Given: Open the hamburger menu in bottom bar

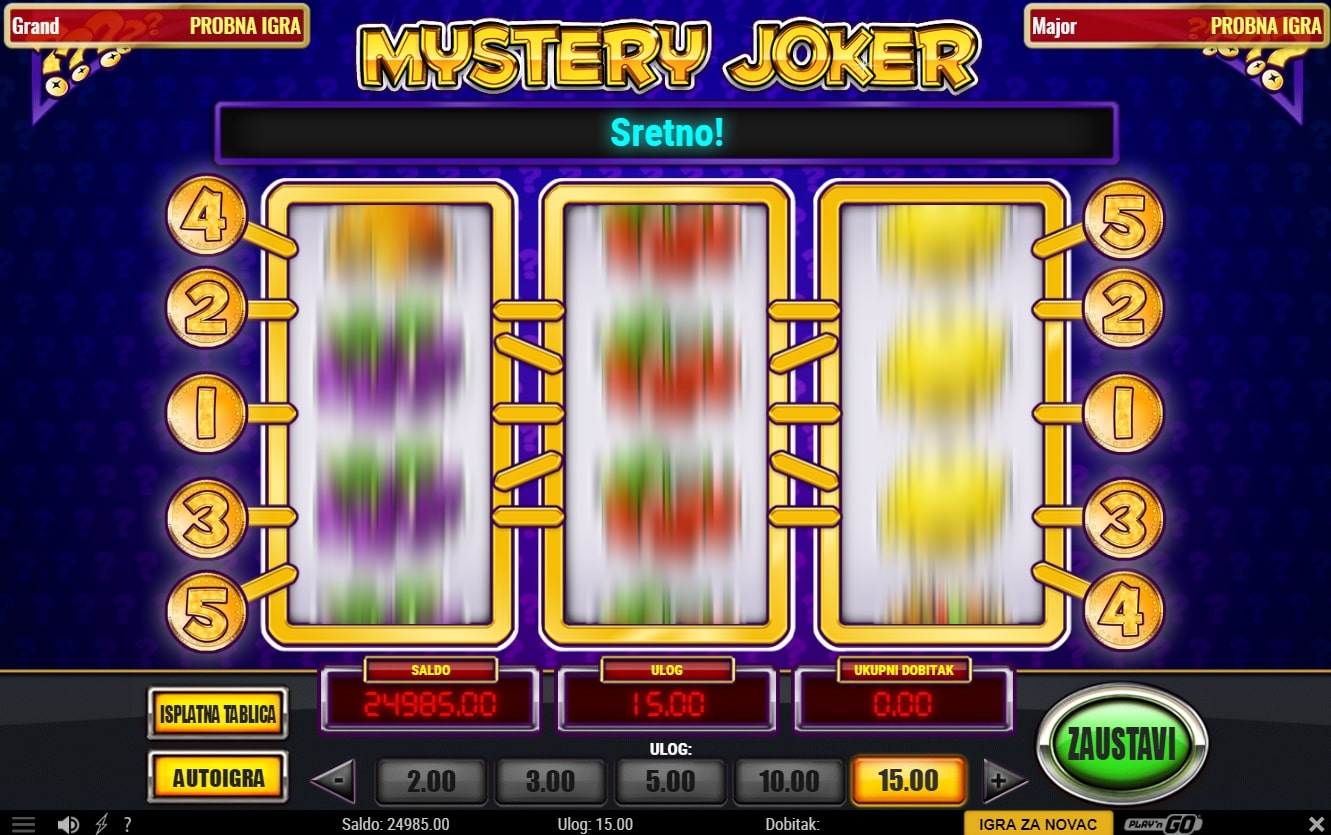Looking at the screenshot, I should click(x=23, y=824).
